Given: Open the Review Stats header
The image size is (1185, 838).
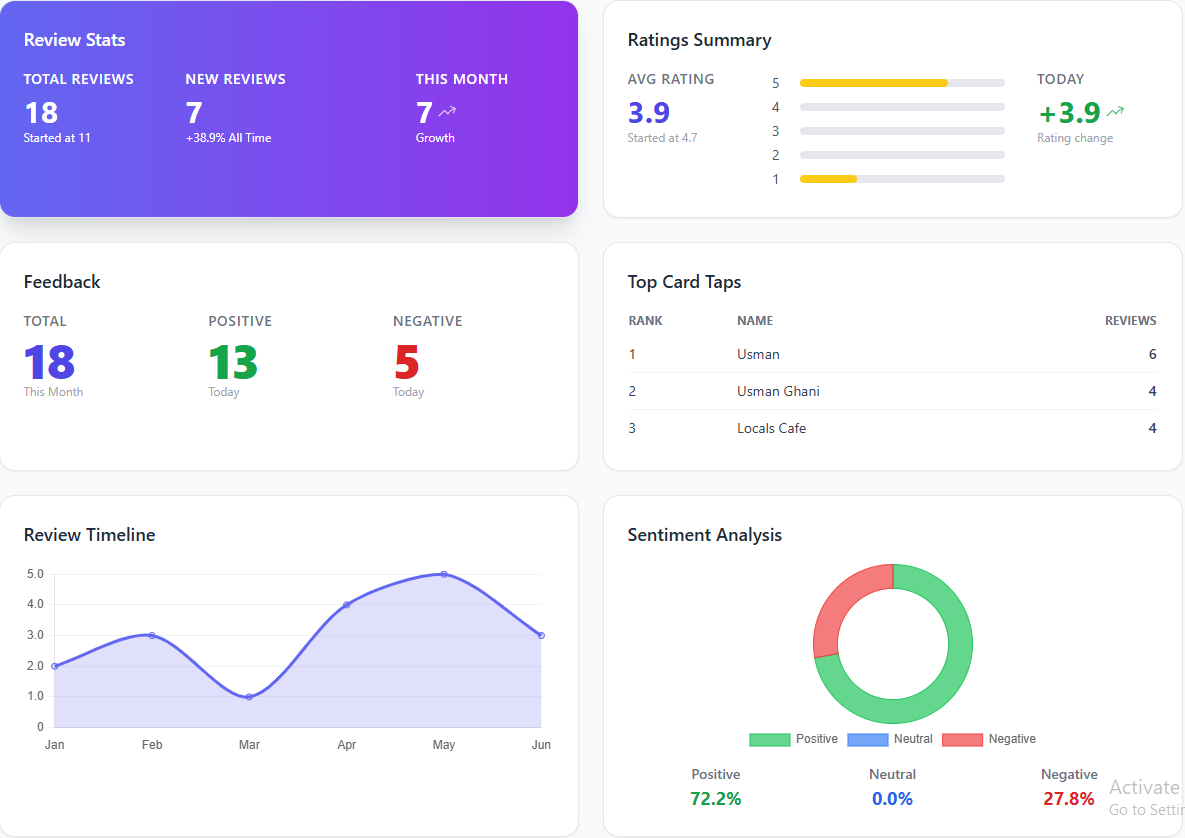Looking at the screenshot, I should click(x=74, y=40).
